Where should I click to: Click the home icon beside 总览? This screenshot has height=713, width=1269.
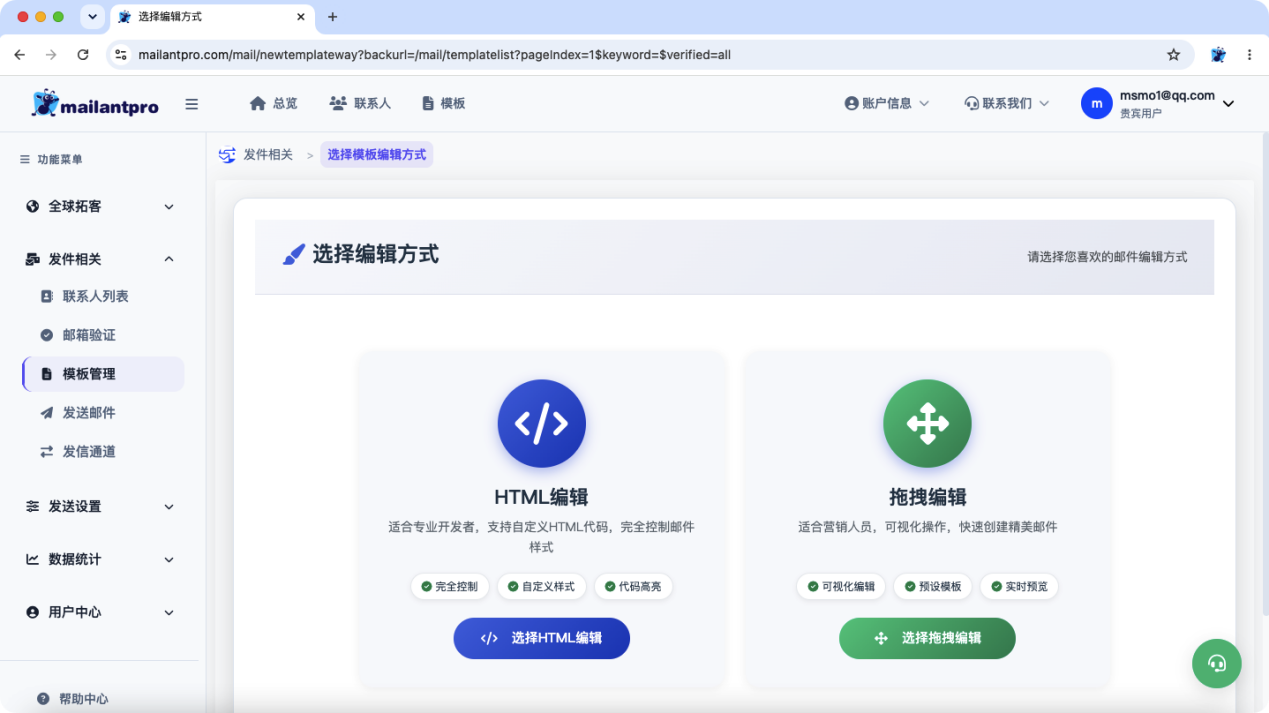(258, 103)
